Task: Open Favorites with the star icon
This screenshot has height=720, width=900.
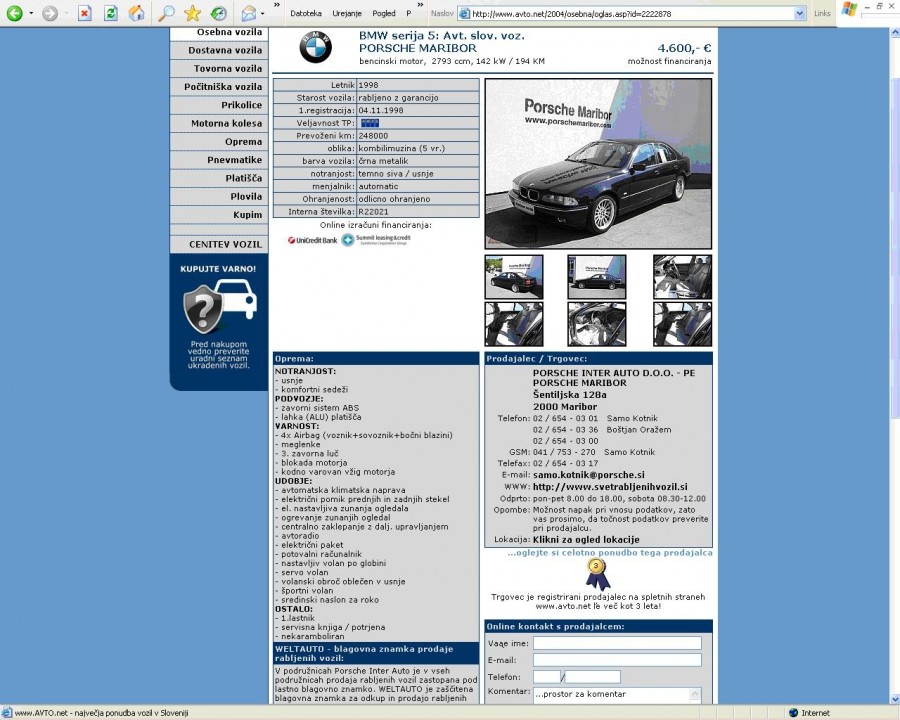Action: click(x=193, y=13)
